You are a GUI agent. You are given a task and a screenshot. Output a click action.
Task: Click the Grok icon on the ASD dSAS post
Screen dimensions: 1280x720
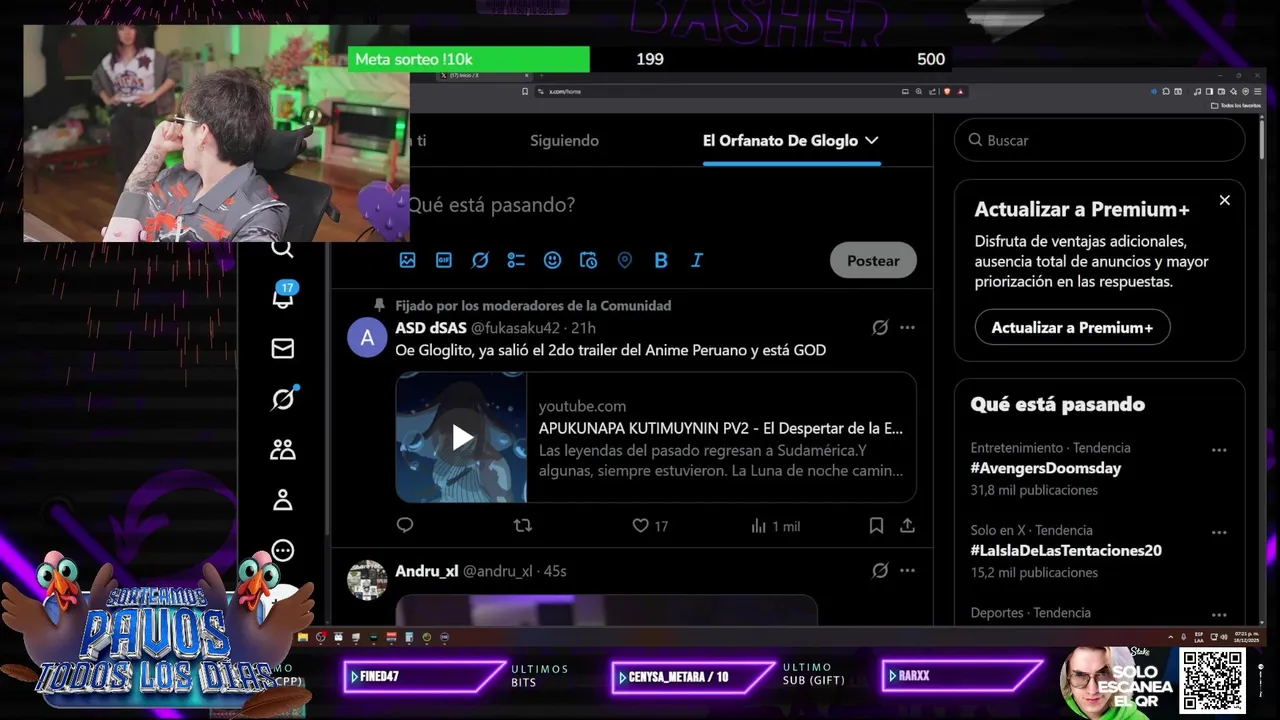pos(880,327)
